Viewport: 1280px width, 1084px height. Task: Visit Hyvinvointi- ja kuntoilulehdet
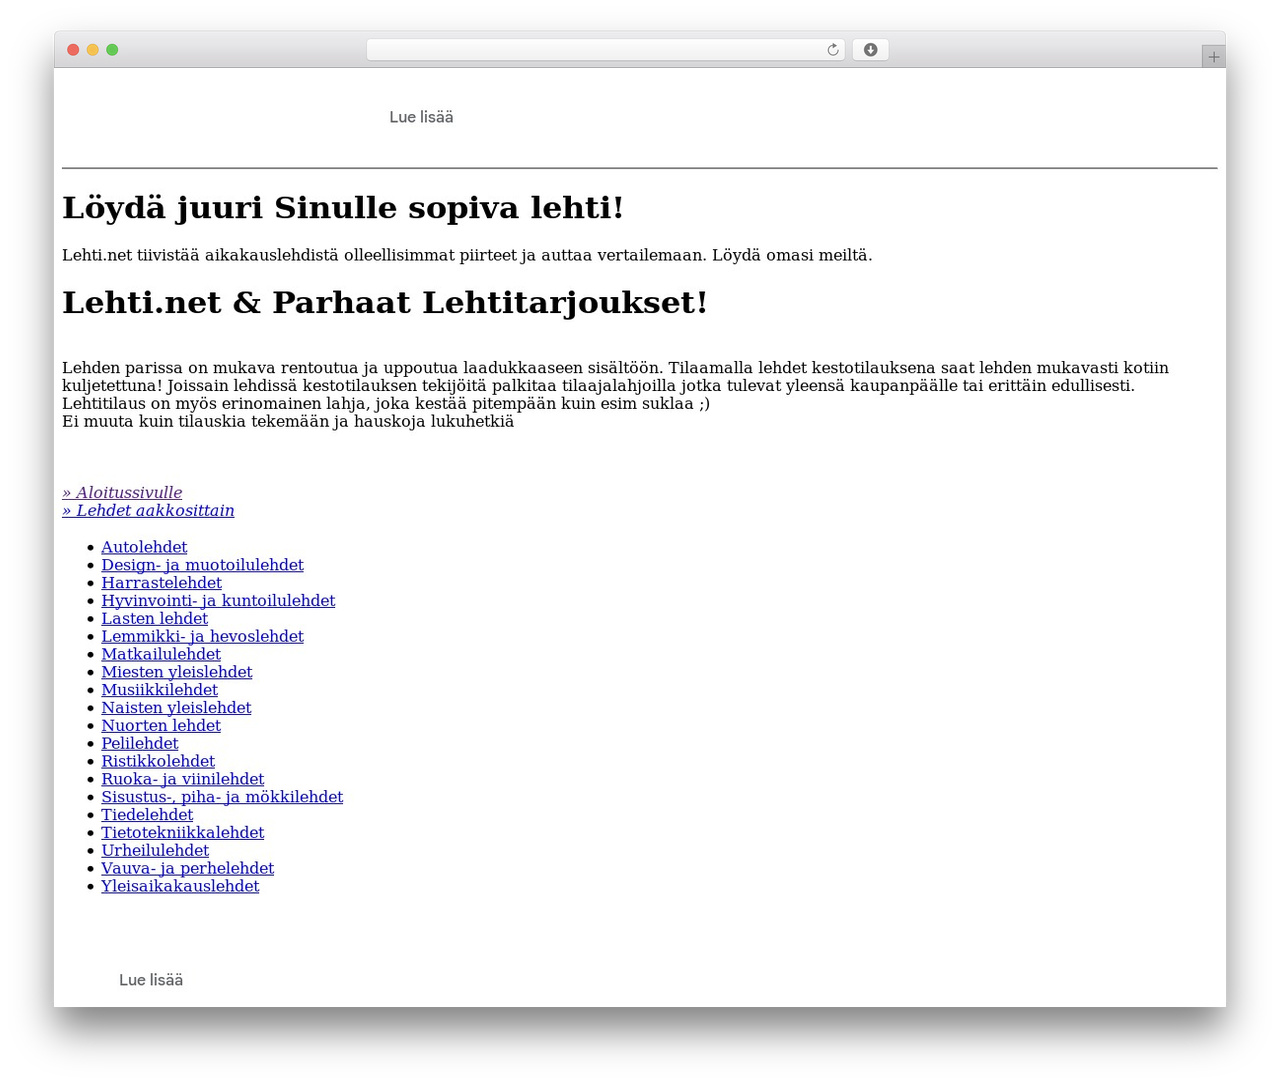(x=218, y=601)
